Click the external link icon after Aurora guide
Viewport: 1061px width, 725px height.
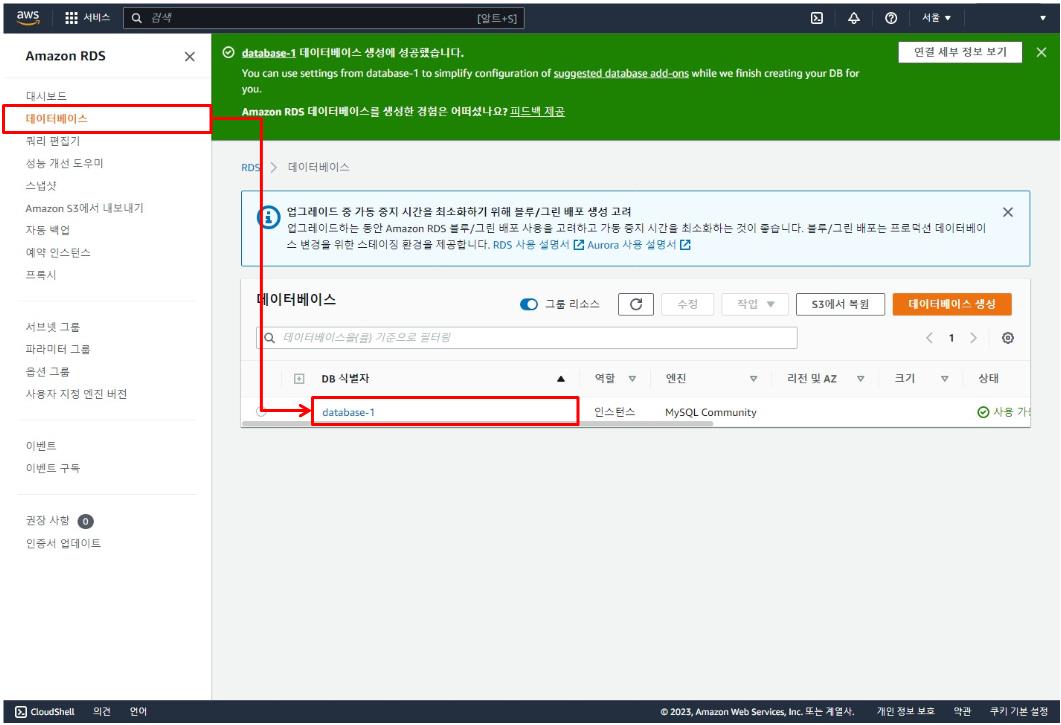pyautogui.click(x=685, y=245)
